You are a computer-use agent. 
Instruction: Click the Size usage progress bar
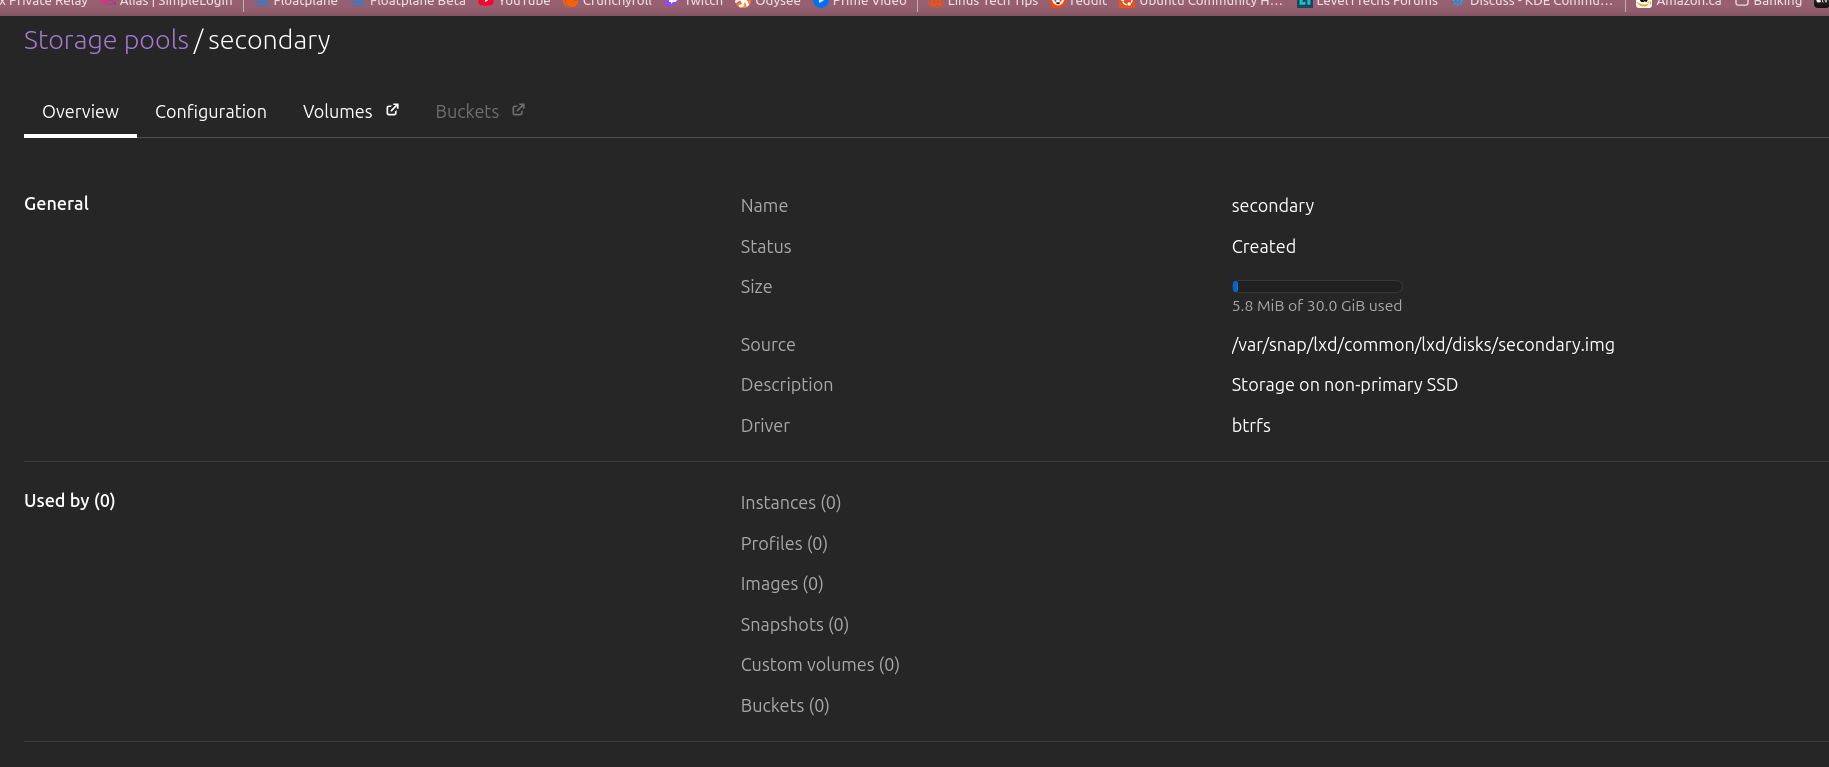[x=1317, y=286]
